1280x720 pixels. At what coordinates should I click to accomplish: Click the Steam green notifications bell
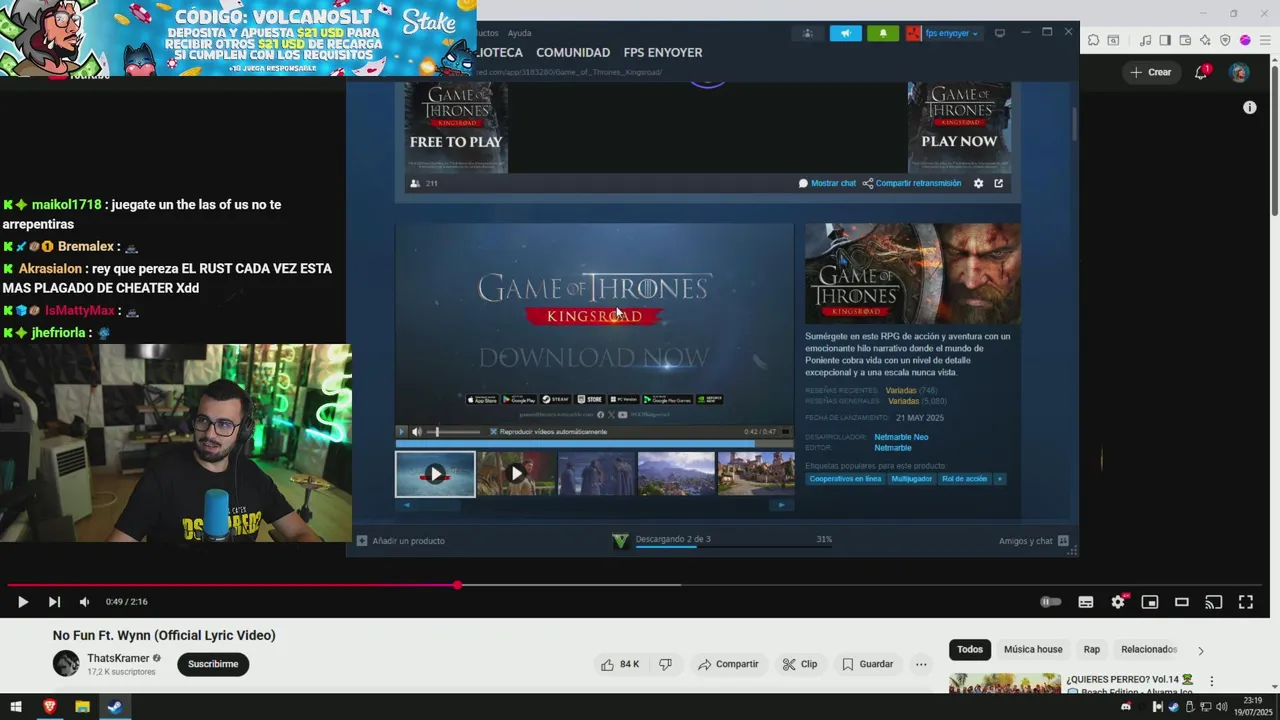(883, 33)
